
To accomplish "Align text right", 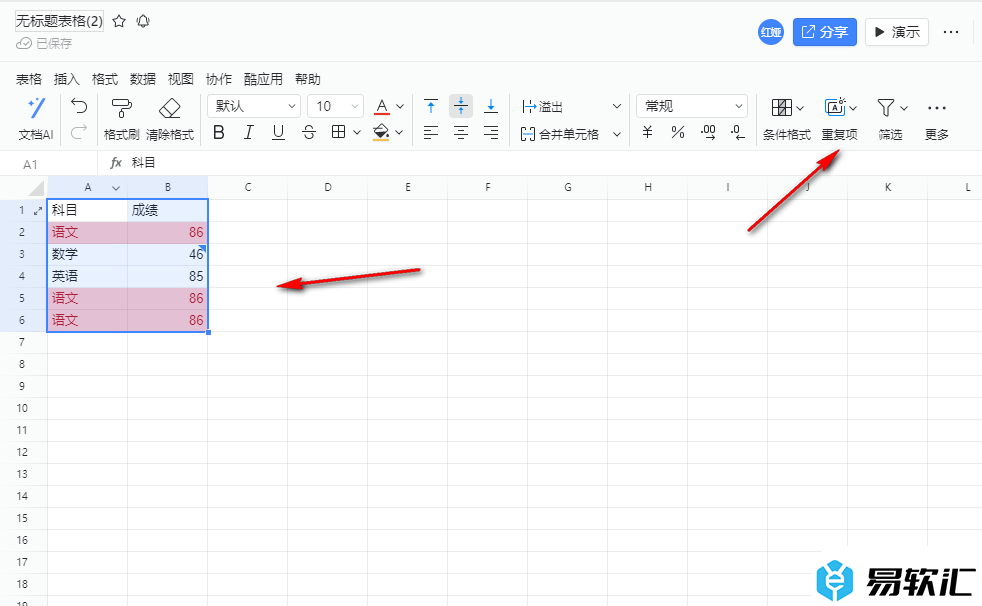I will coord(491,132).
